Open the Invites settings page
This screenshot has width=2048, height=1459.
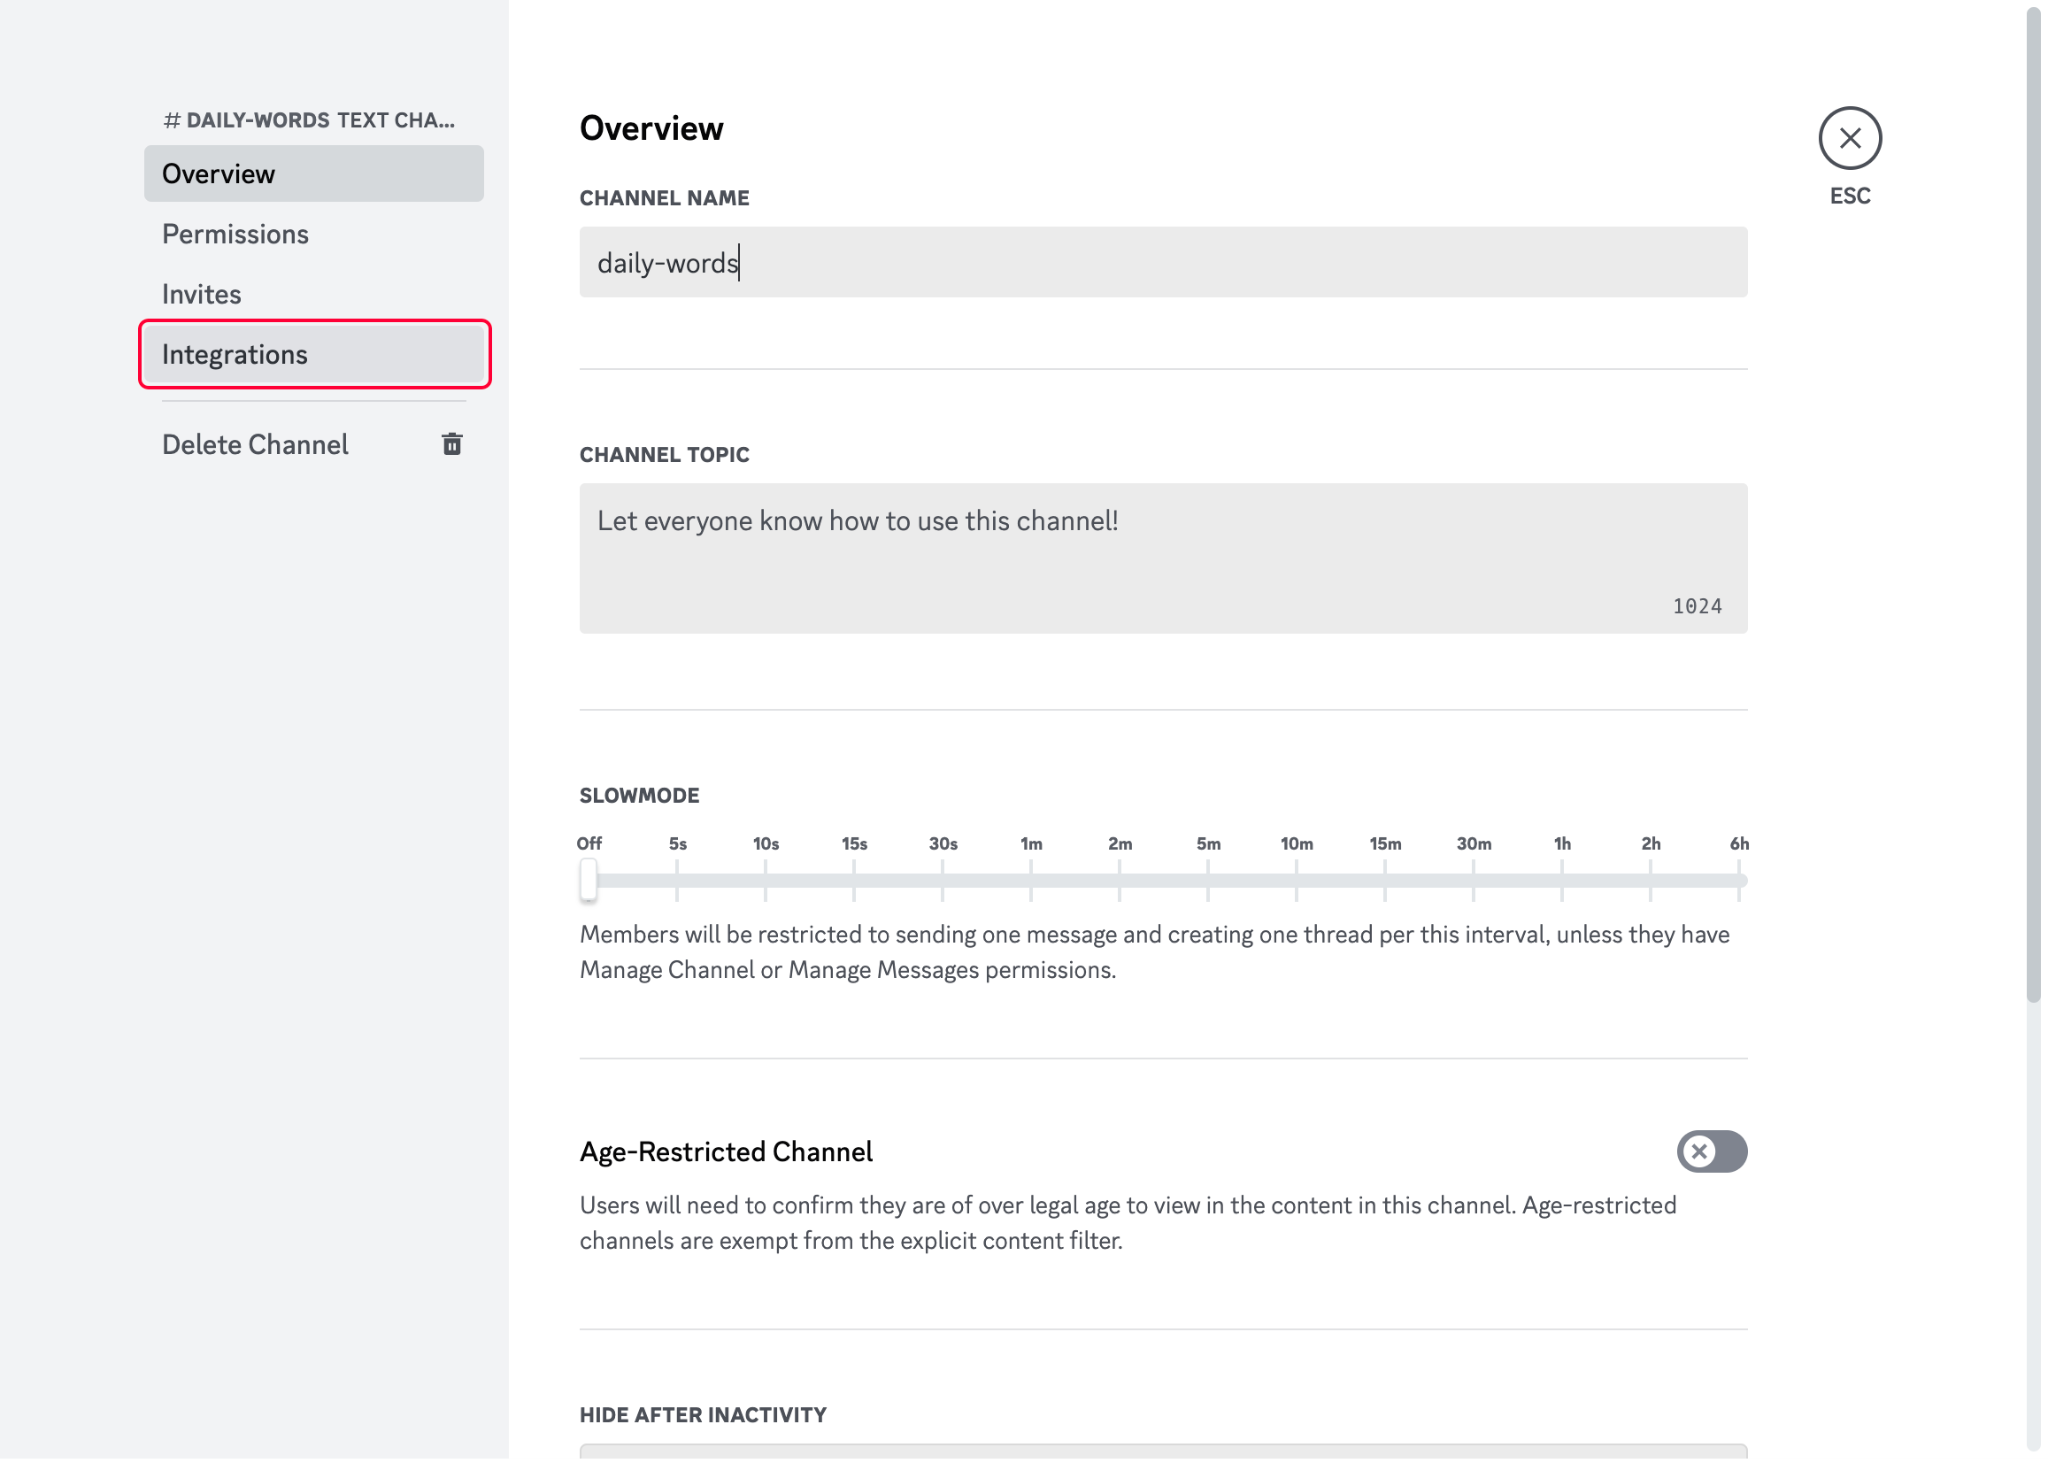(x=201, y=293)
